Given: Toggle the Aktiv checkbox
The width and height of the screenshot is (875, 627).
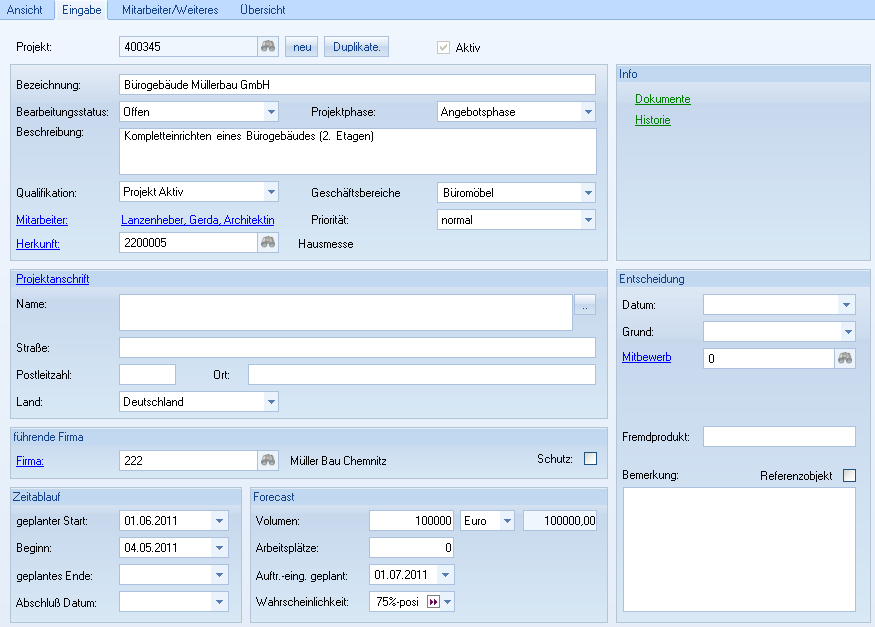Looking at the screenshot, I should click(443, 47).
